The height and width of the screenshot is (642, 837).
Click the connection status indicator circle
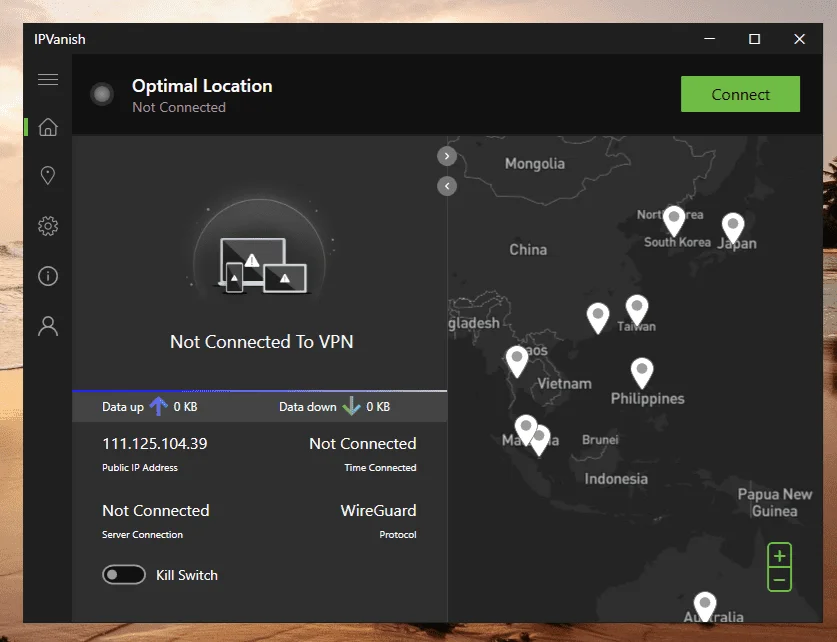tap(102, 94)
